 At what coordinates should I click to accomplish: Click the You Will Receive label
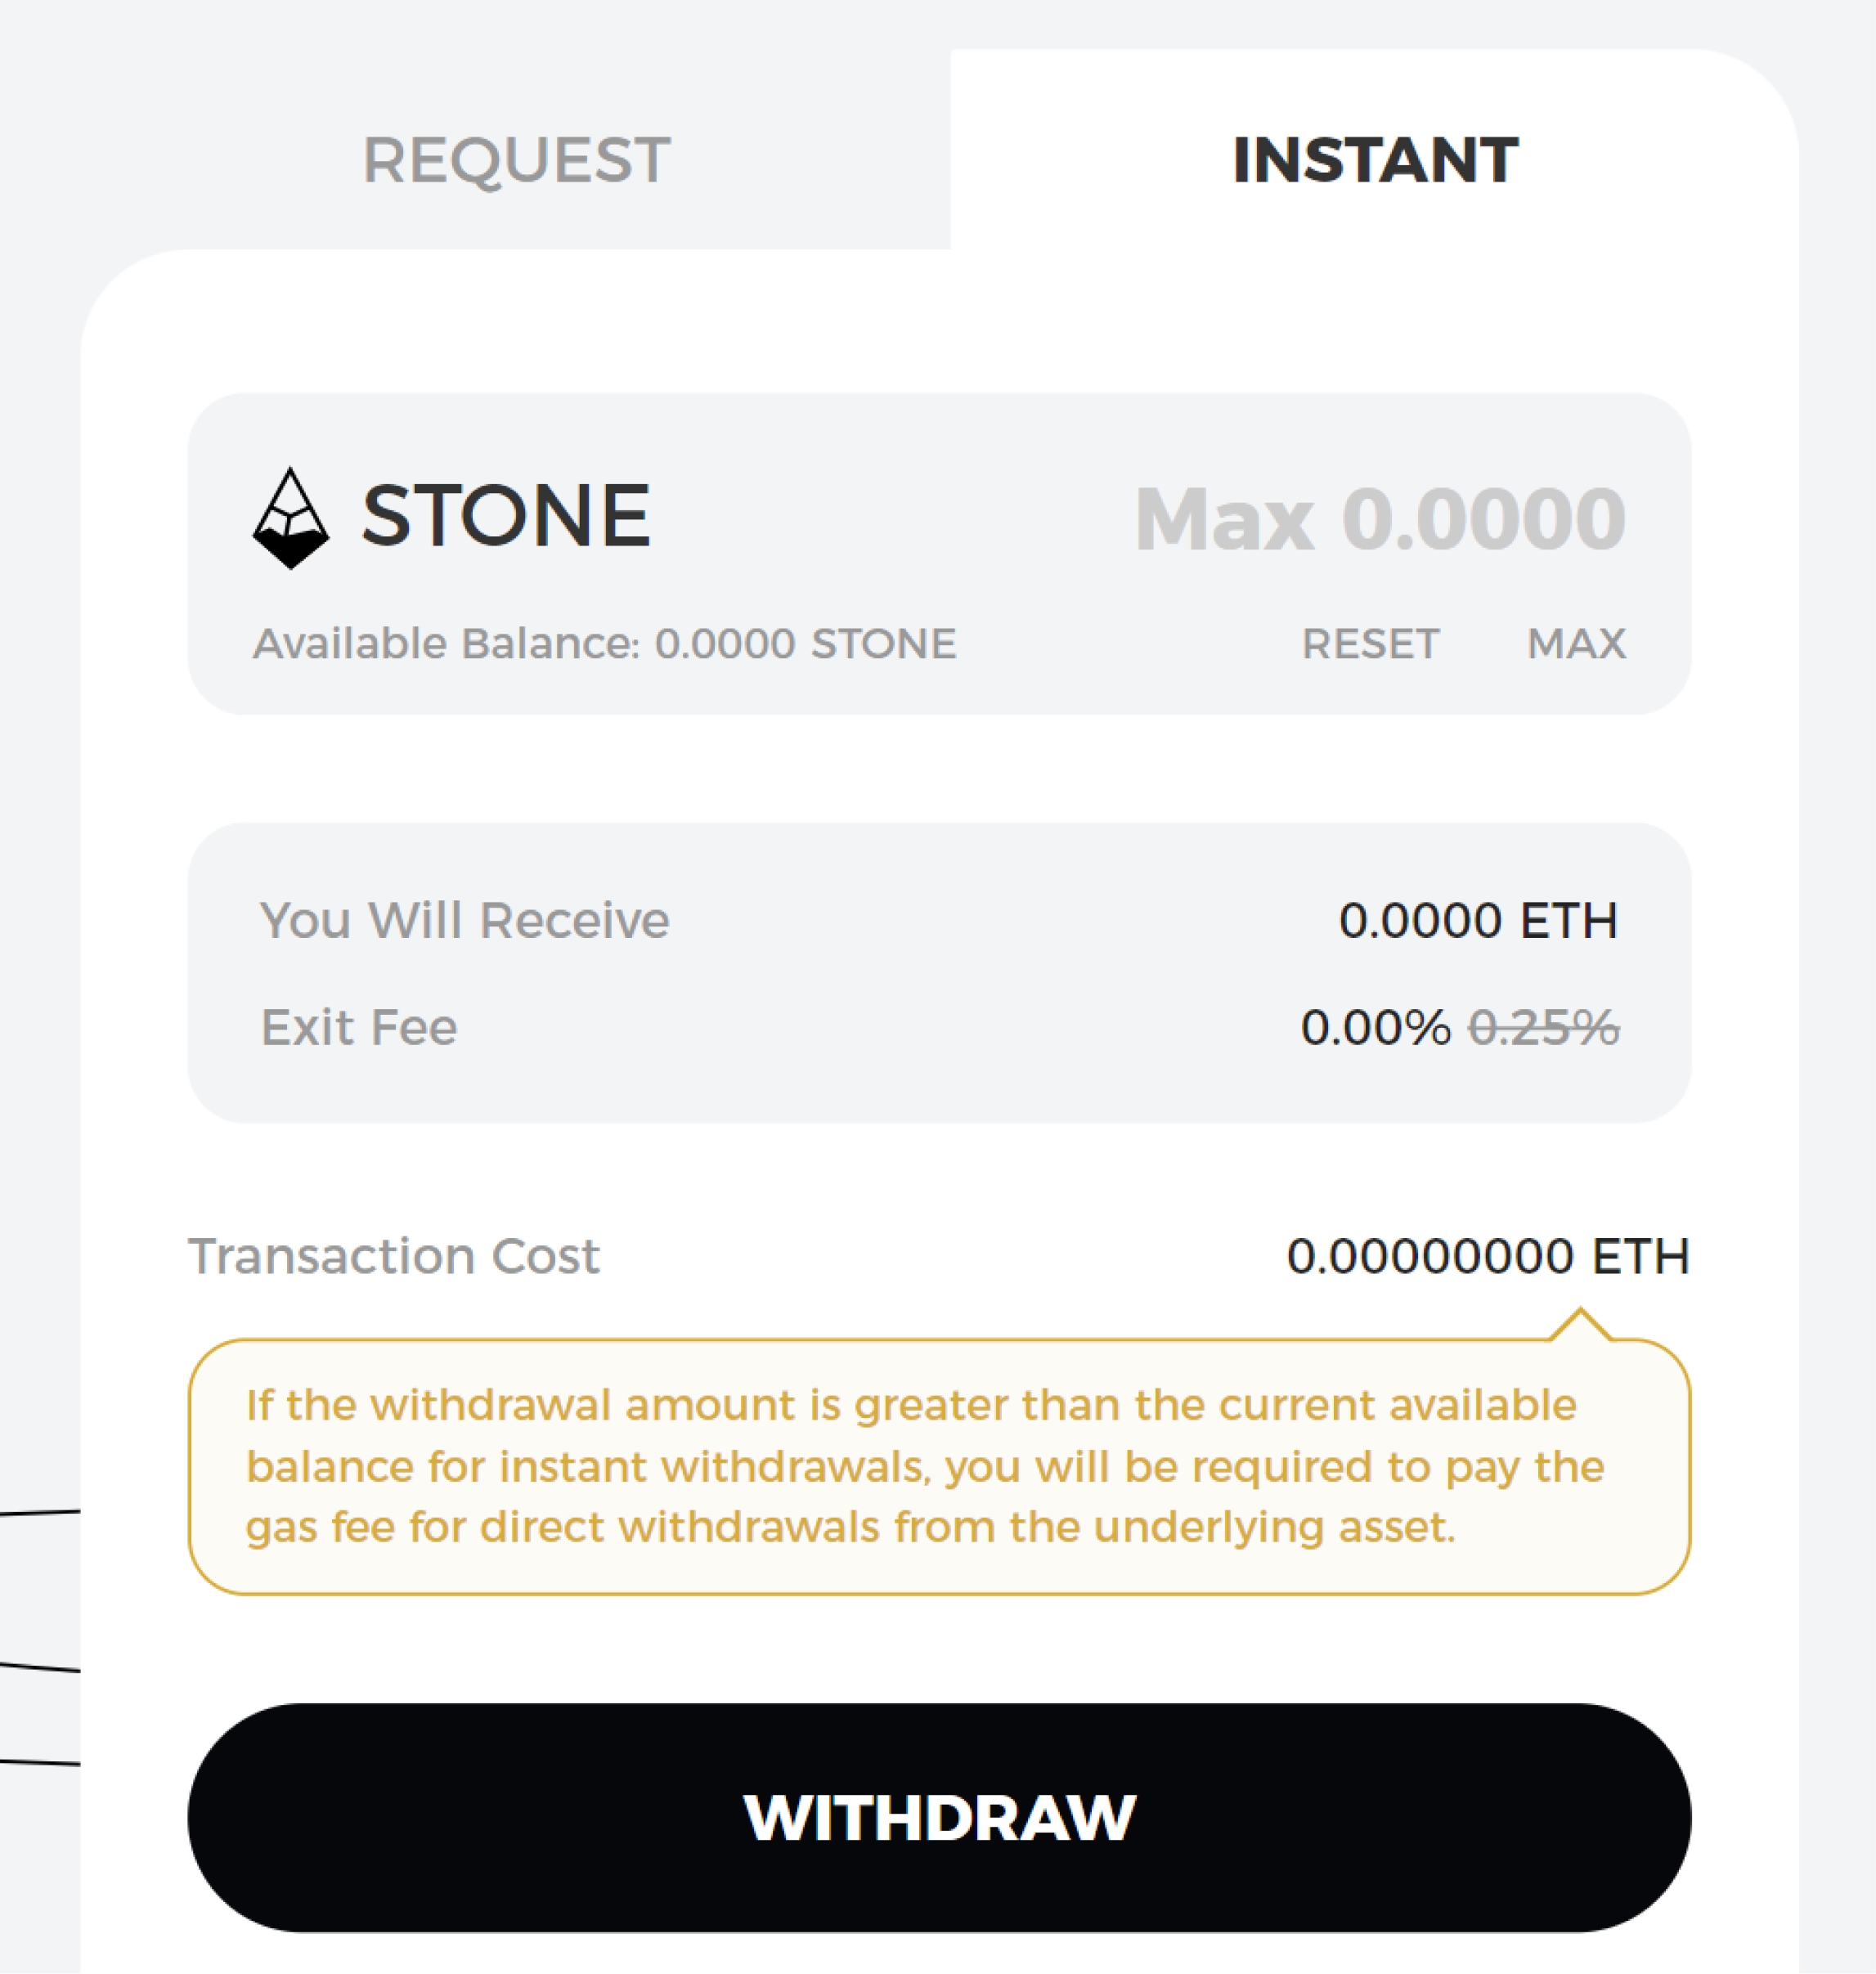coord(465,920)
